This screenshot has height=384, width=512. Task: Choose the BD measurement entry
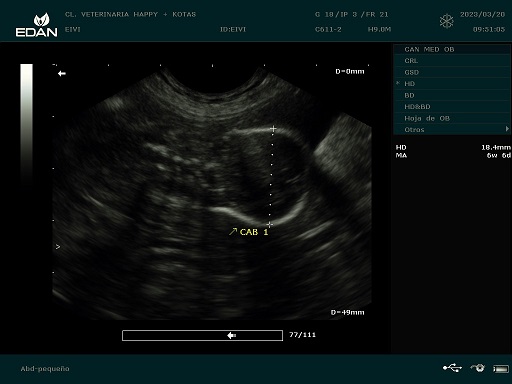pyautogui.click(x=452, y=95)
